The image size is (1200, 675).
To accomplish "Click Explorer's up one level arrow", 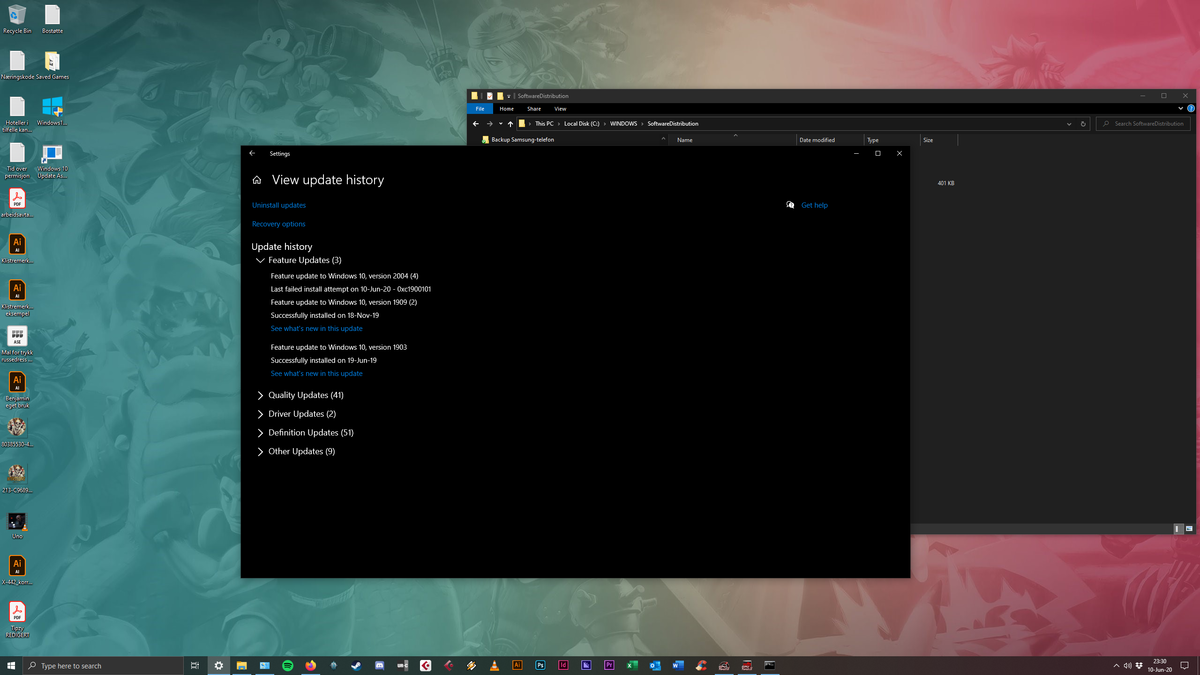I will (510, 124).
